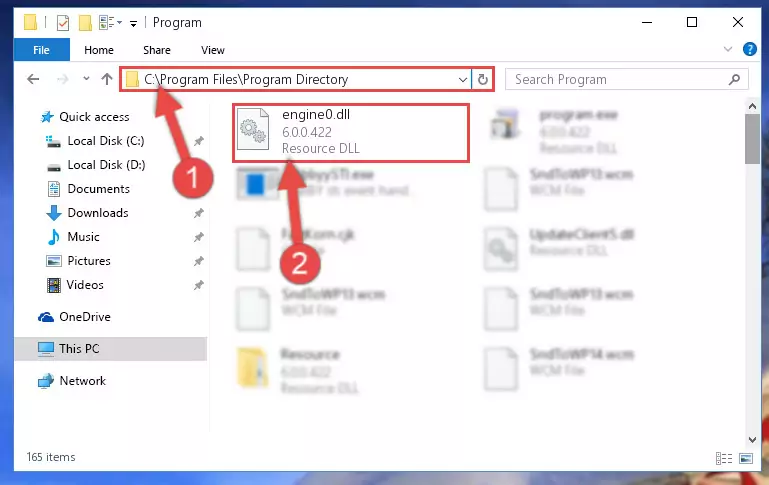Click the search magnifier icon

(734, 79)
